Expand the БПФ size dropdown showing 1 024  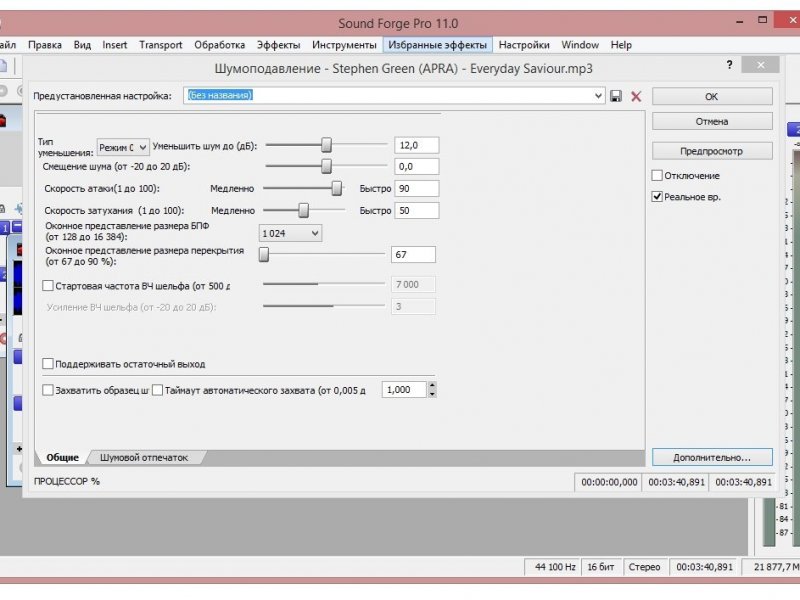pos(290,233)
